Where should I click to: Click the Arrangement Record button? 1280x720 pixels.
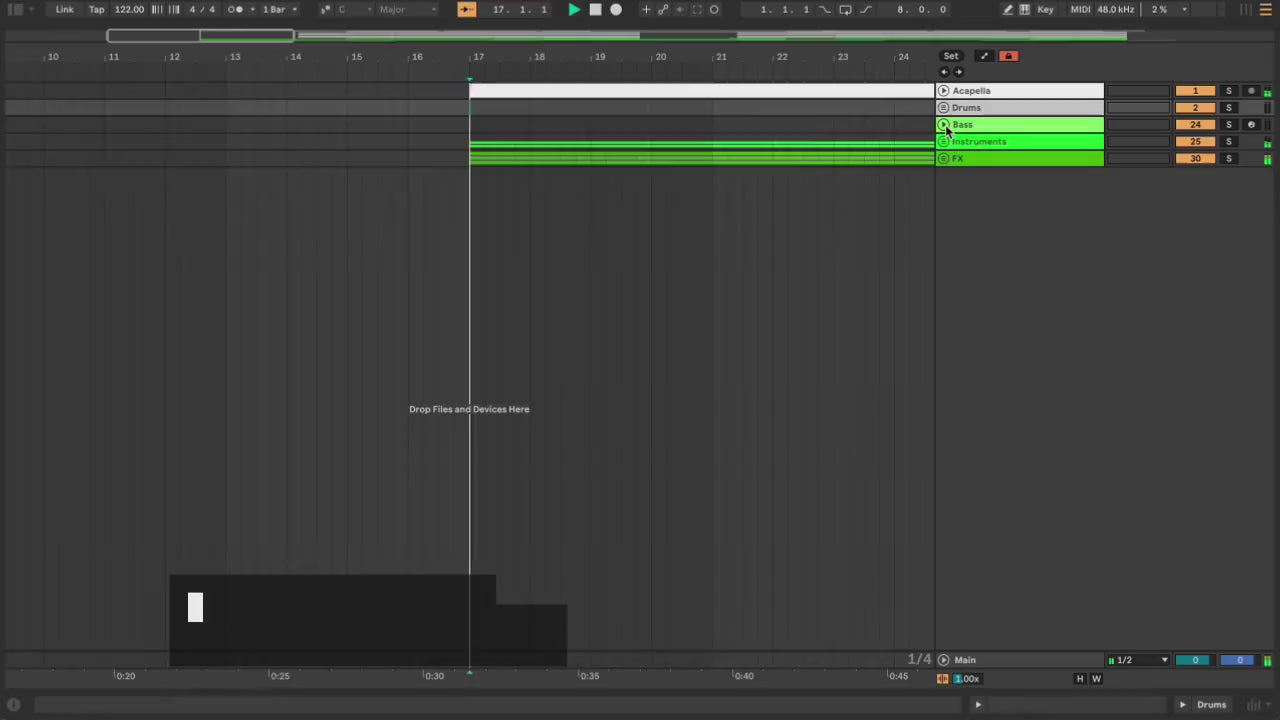(x=616, y=10)
